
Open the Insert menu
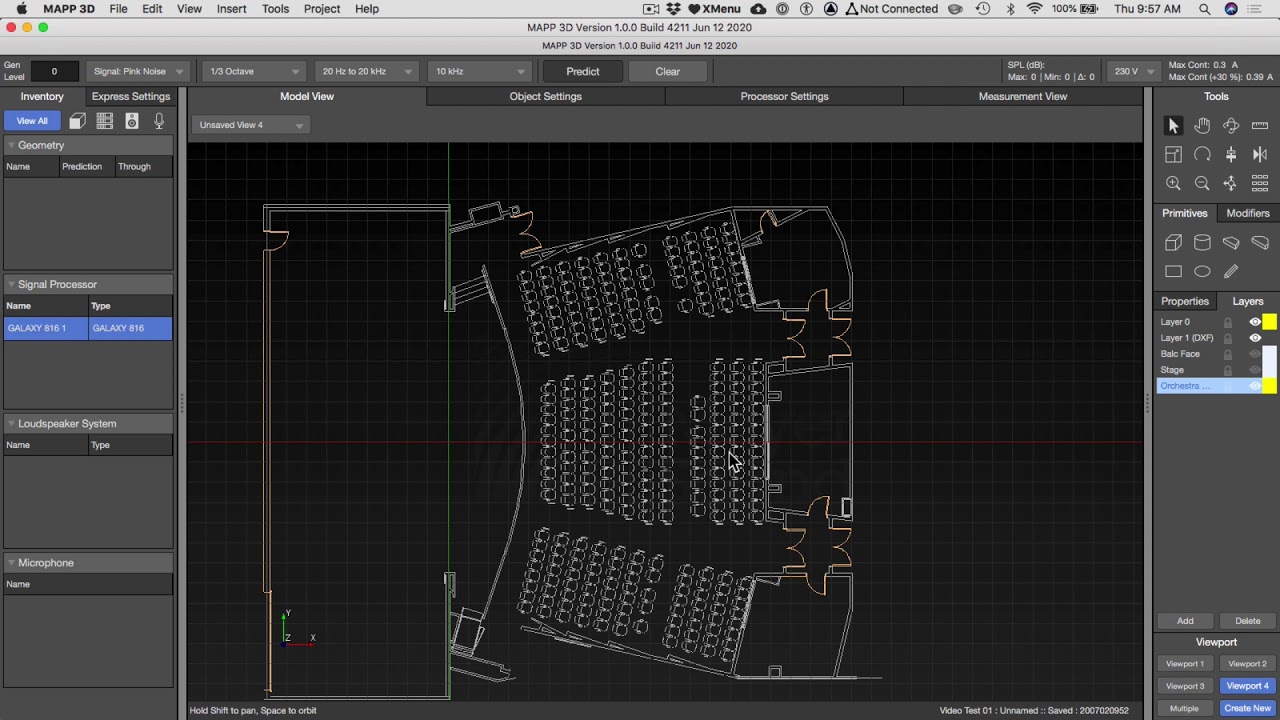point(231,9)
